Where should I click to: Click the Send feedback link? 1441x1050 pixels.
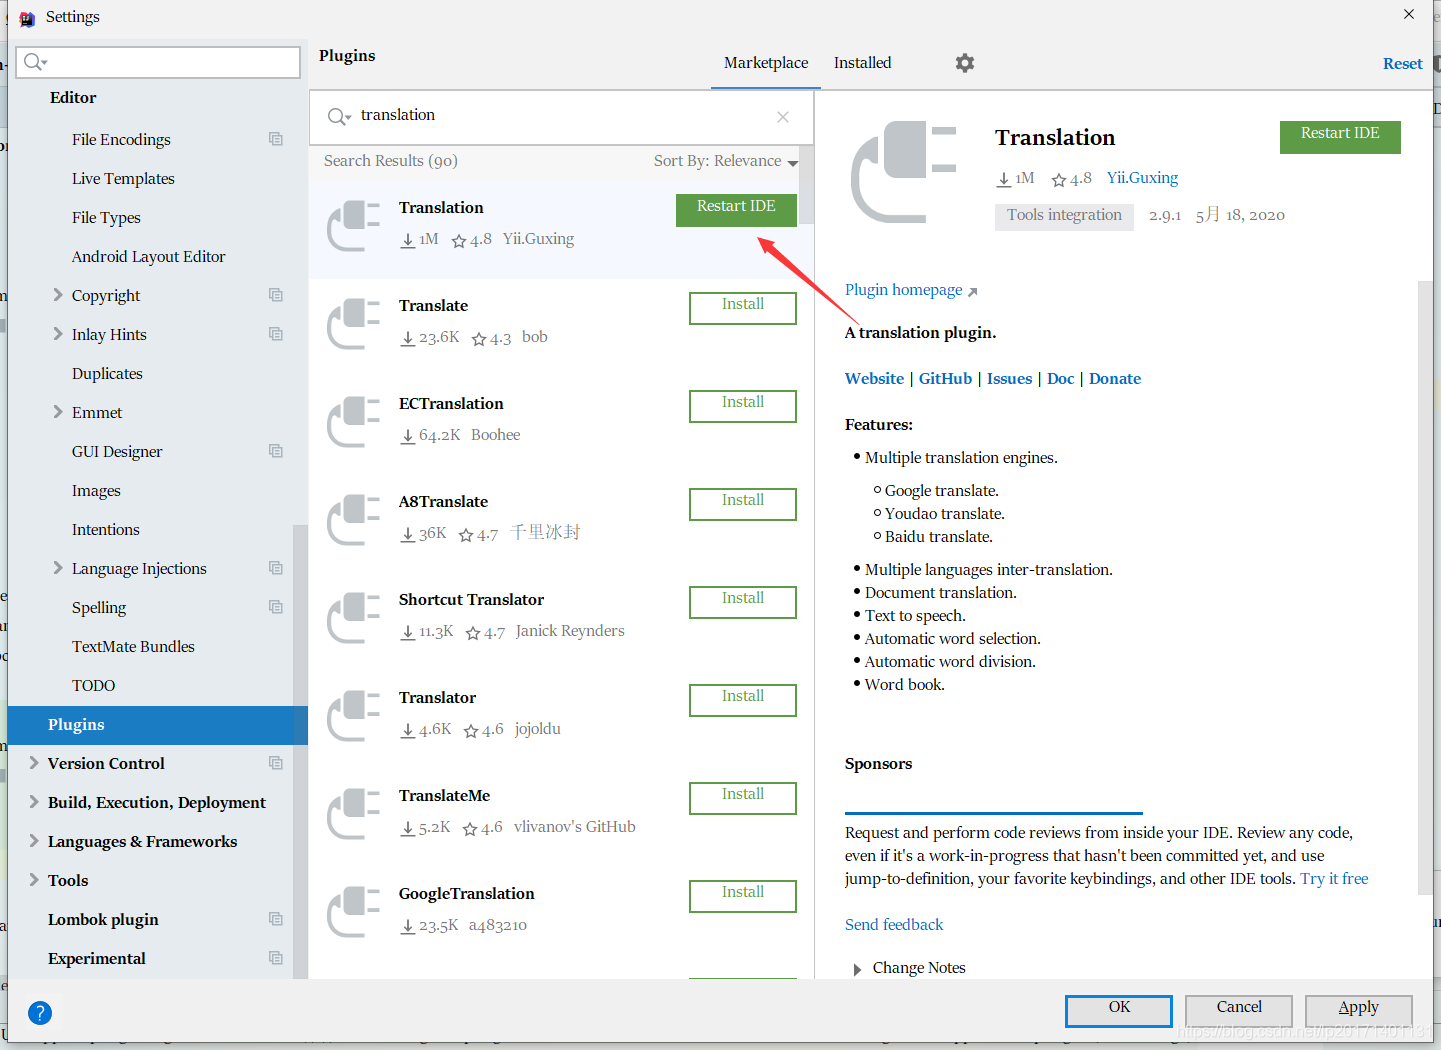click(894, 925)
